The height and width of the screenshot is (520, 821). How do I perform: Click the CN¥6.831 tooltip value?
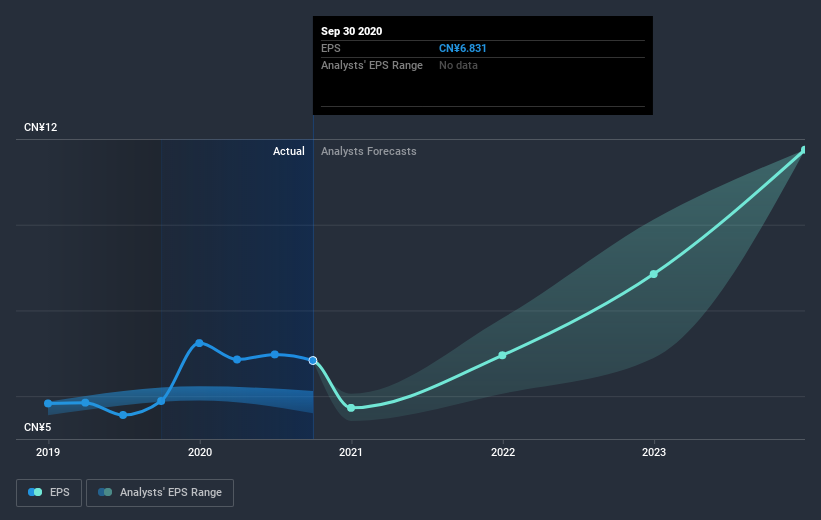(462, 48)
